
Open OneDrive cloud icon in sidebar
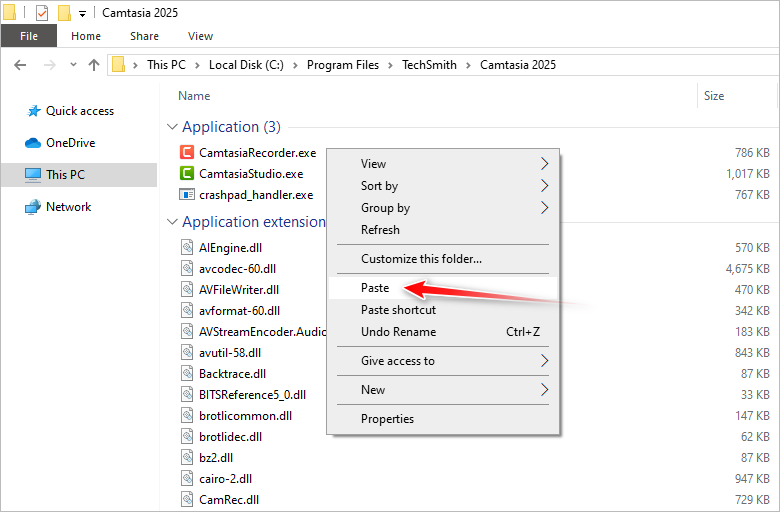pyautogui.click(x=33, y=143)
